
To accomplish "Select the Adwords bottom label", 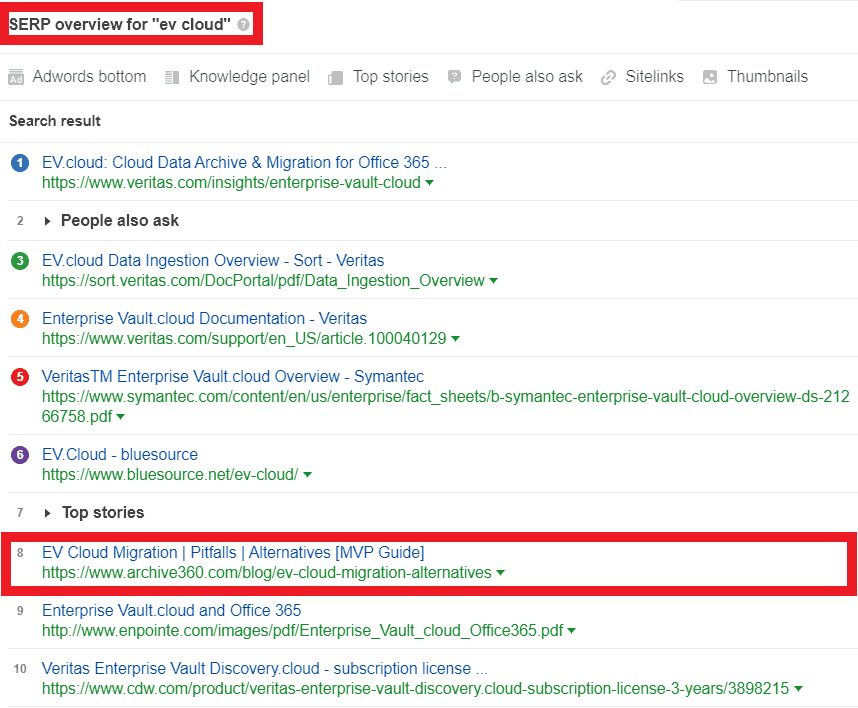I will pyautogui.click(x=89, y=77).
